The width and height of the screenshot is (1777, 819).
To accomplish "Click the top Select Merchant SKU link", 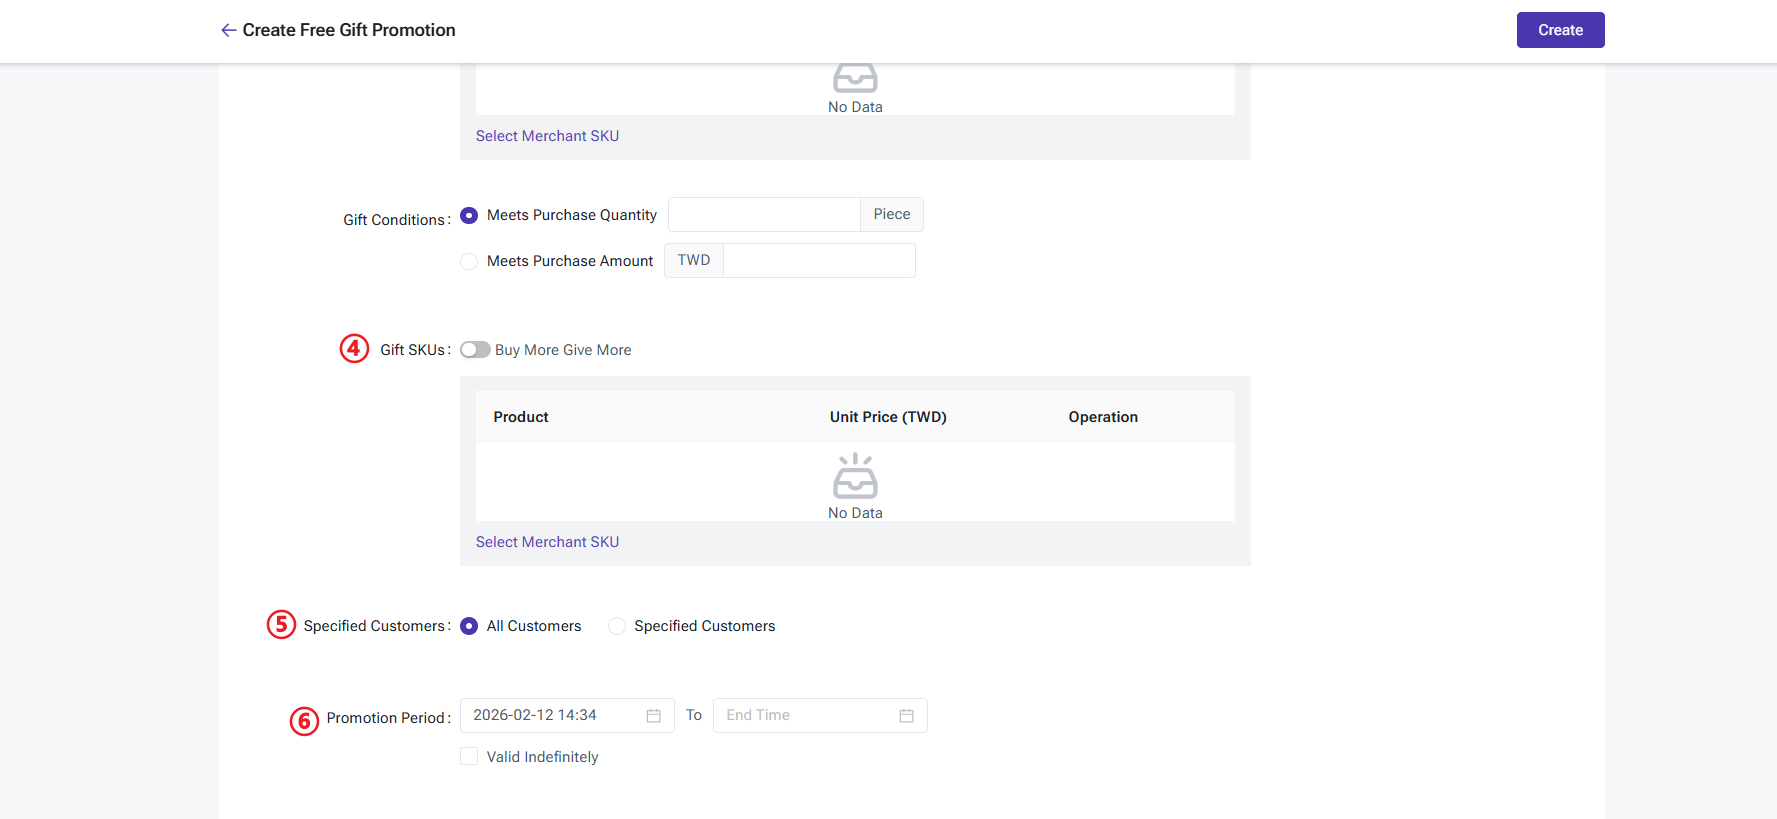I will [x=547, y=136].
